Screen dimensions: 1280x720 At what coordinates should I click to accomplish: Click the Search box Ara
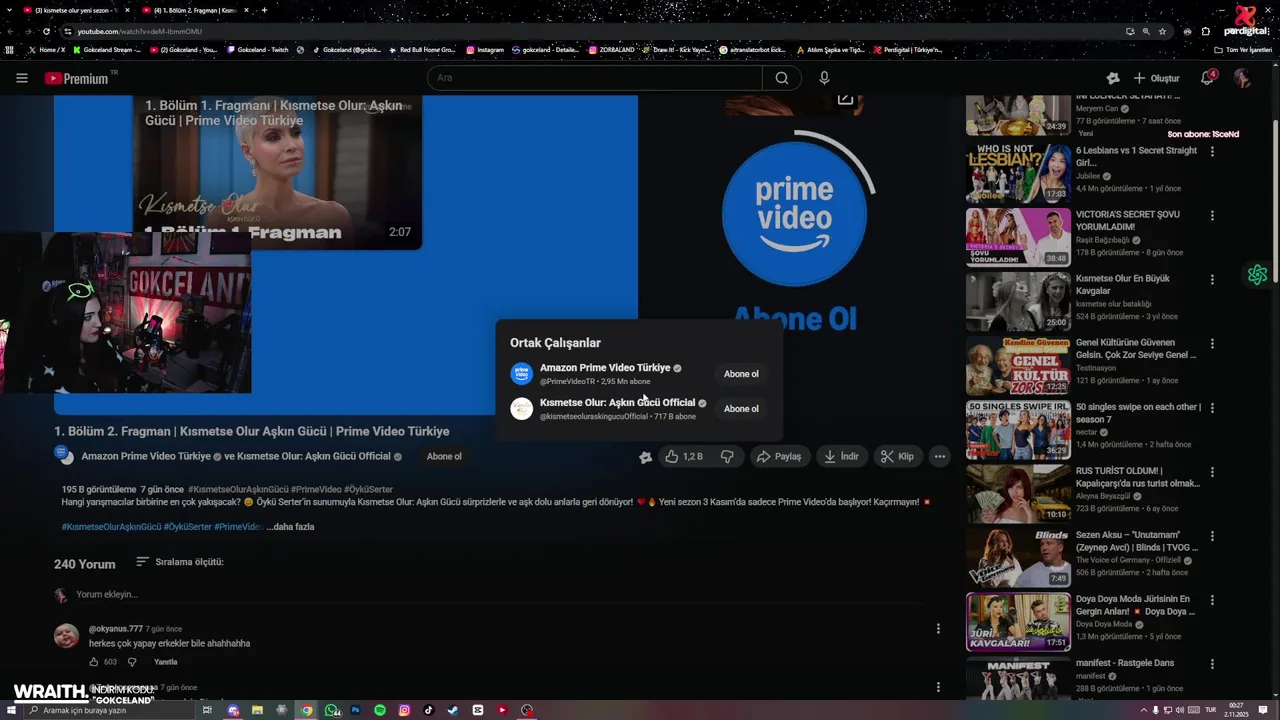pyautogui.click(x=595, y=78)
